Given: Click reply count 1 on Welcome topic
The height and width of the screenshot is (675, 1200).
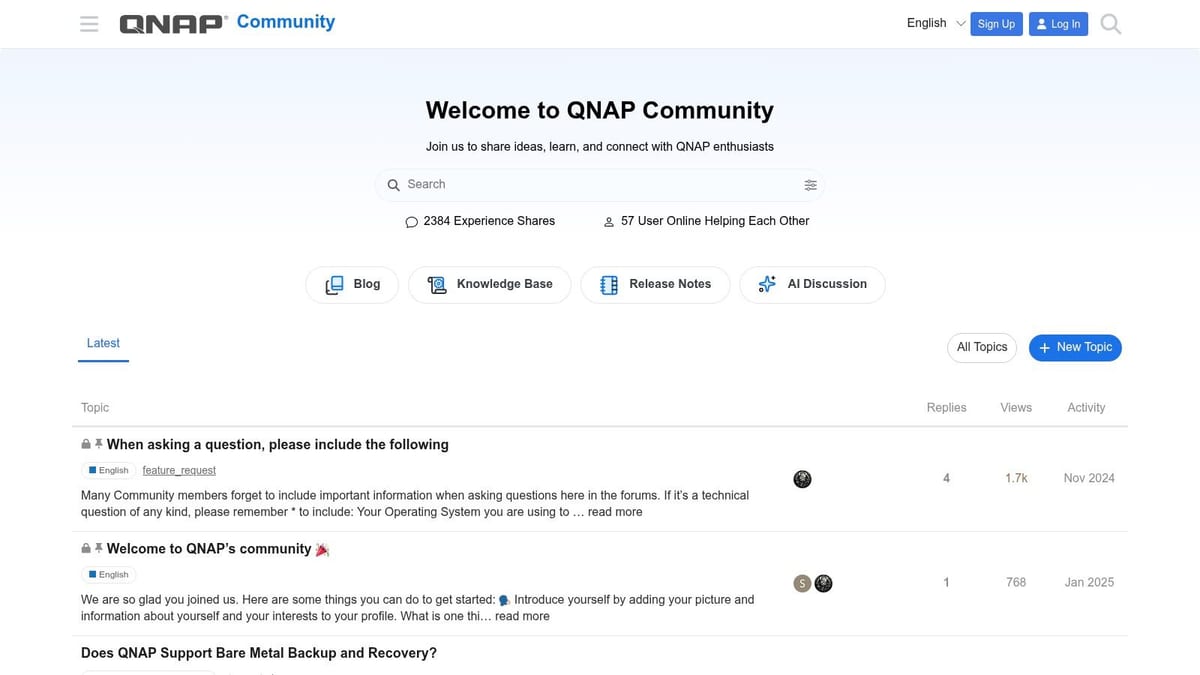Looking at the screenshot, I should [x=946, y=583].
